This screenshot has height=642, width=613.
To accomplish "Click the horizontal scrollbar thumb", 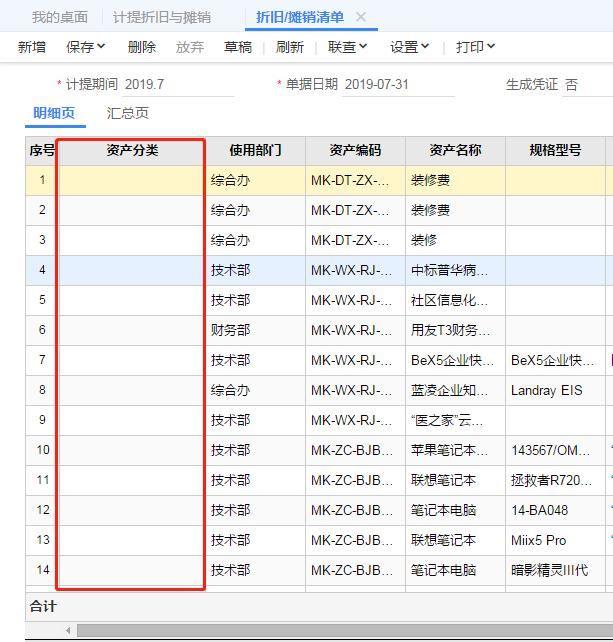I will [345, 630].
